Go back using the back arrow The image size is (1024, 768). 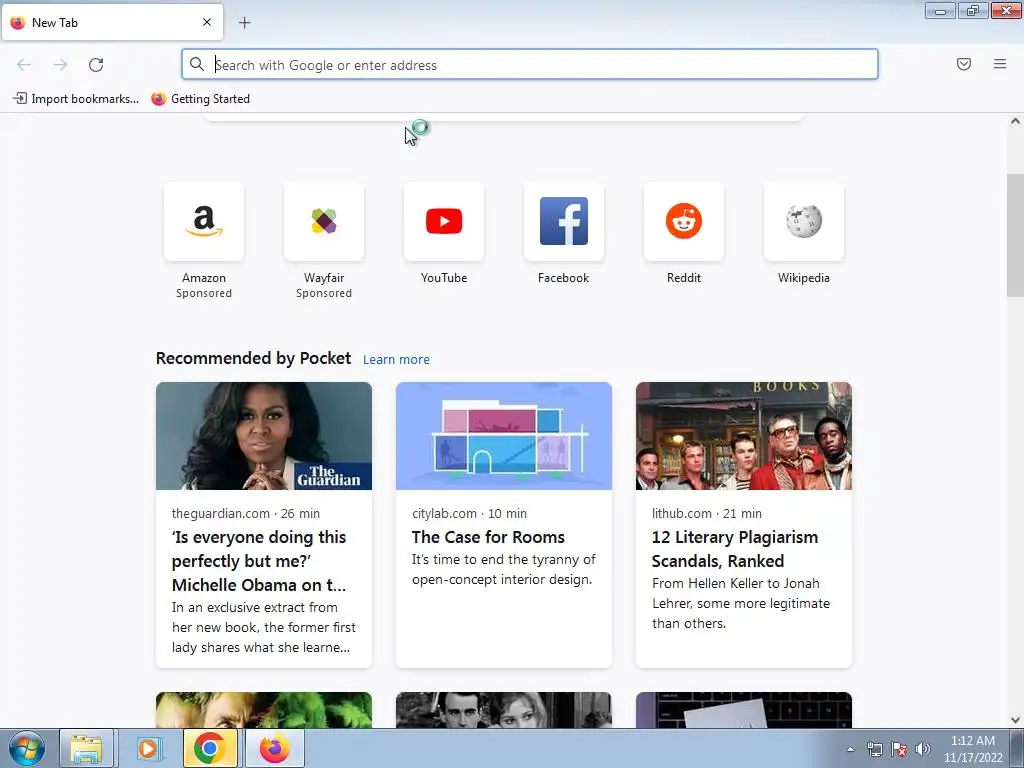tap(24, 65)
